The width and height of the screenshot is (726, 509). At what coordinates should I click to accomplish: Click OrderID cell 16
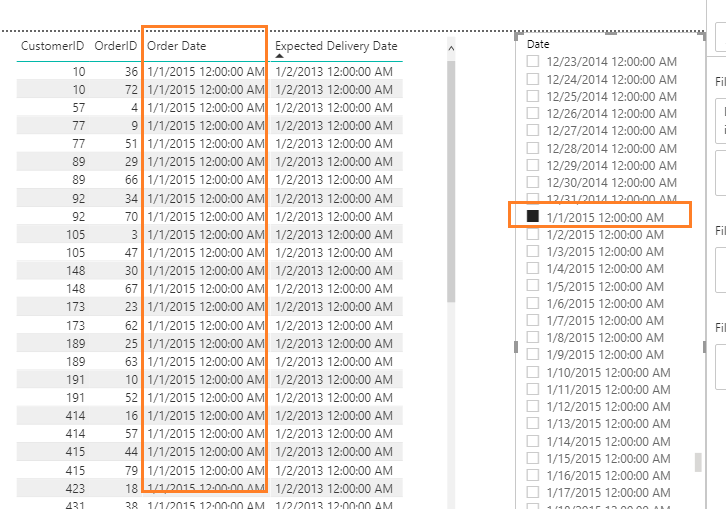(x=131, y=415)
